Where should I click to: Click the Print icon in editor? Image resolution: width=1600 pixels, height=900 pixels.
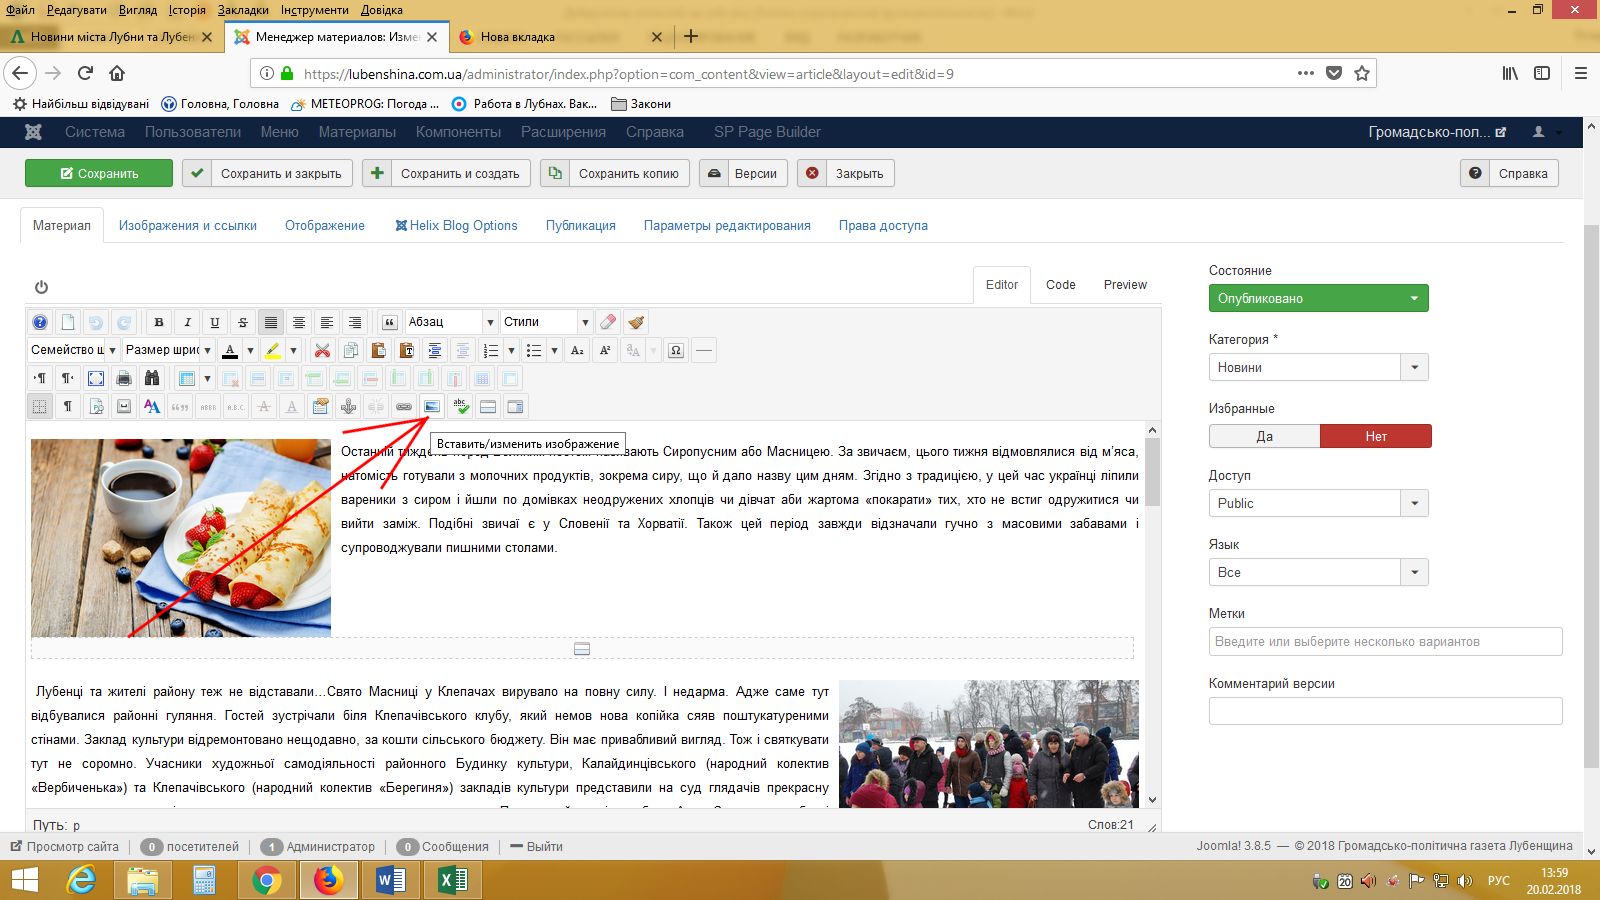coord(124,378)
